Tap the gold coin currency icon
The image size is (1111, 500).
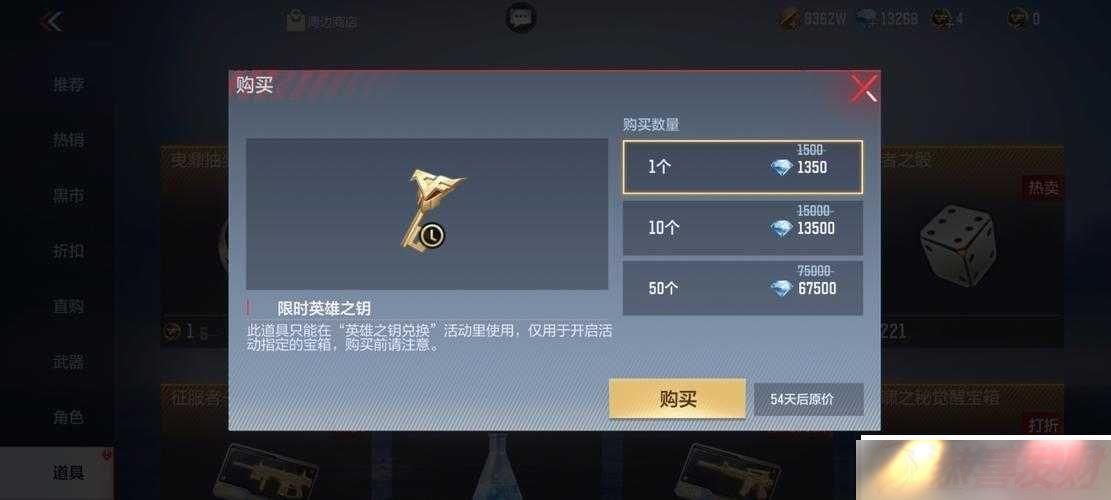click(790, 18)
